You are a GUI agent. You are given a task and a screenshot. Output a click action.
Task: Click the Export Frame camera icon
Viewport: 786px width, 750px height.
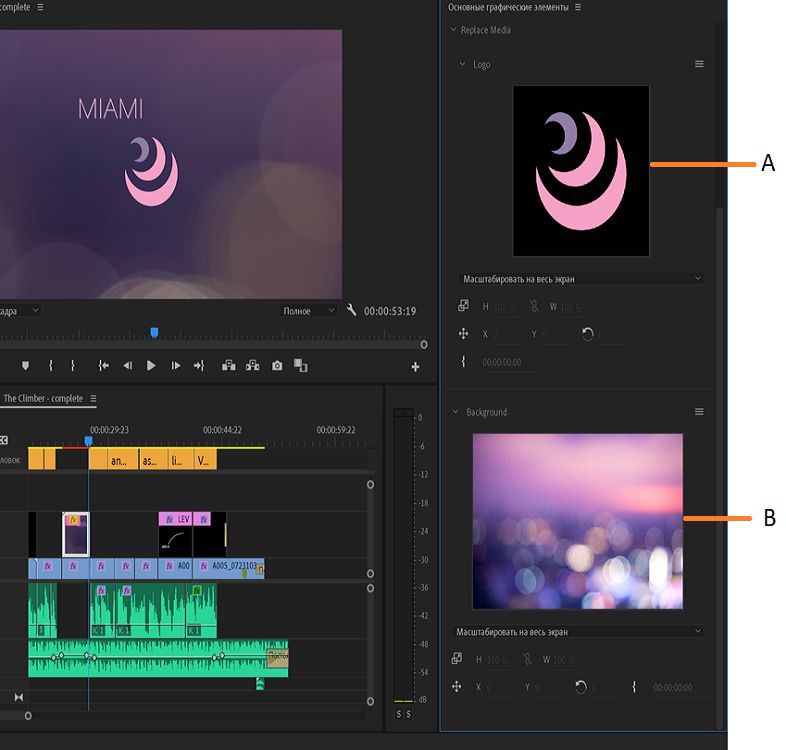[277, 366]
